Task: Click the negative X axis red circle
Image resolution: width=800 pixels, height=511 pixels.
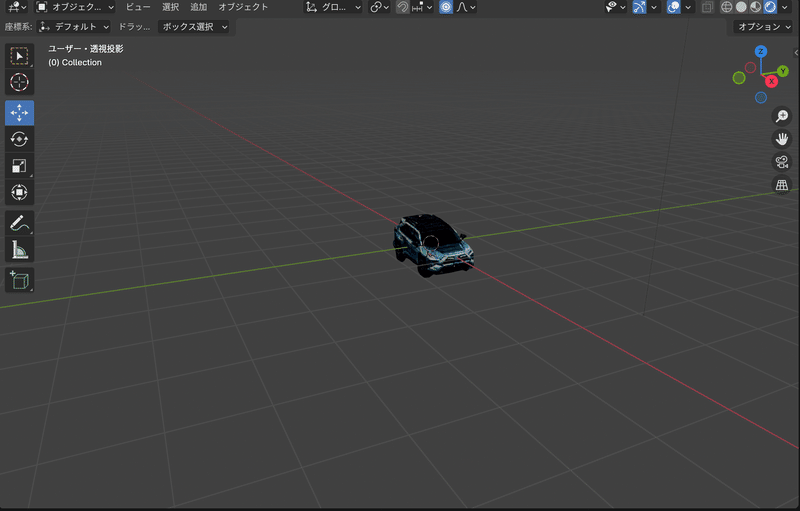Action: (750, 67)
